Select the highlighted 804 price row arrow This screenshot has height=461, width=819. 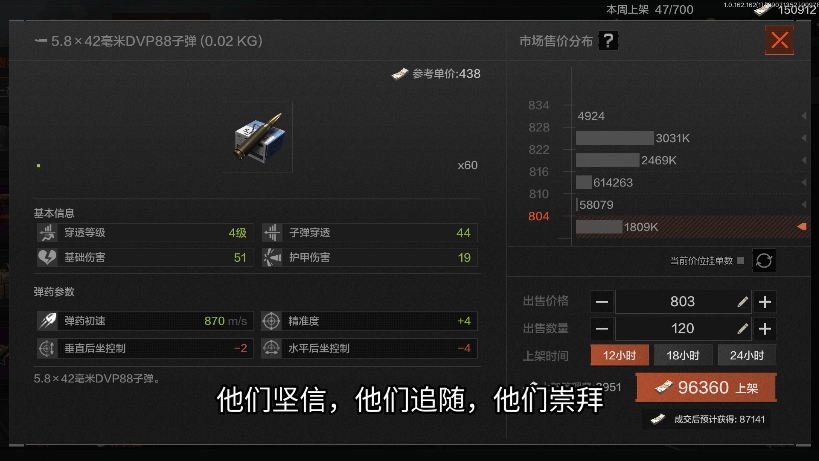(802, 227)
